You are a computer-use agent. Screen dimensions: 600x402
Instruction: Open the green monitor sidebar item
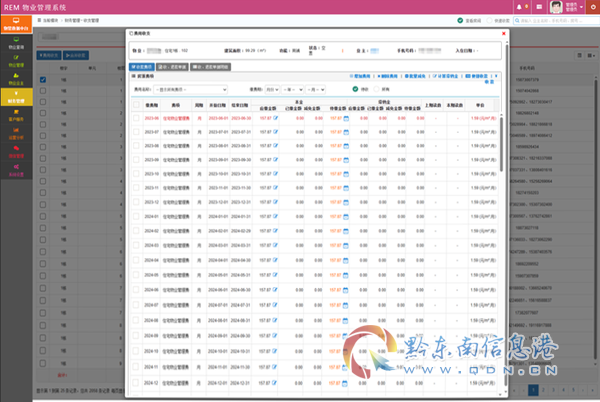[16, 43]
